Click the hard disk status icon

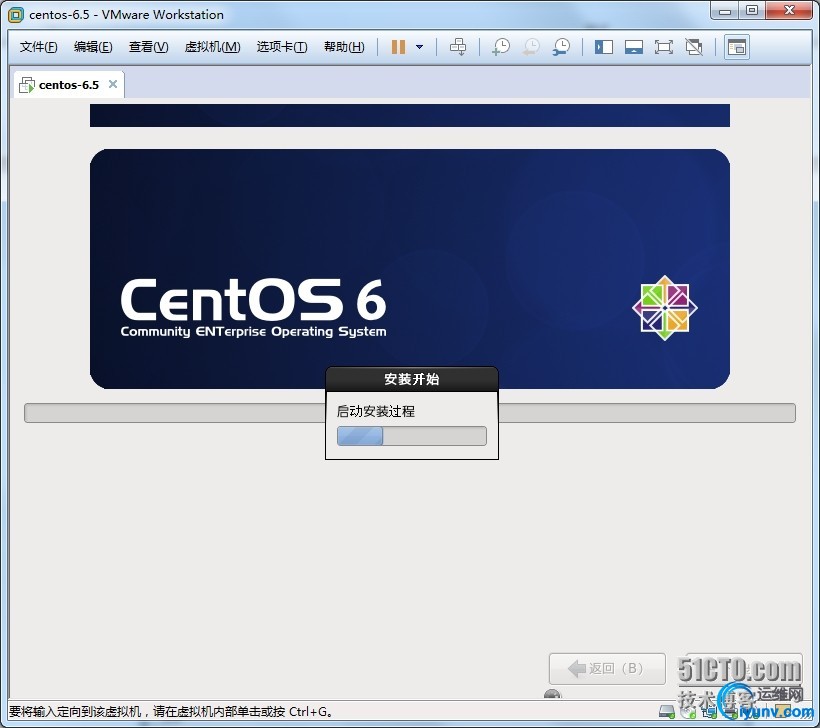click(x=667, y=712)
